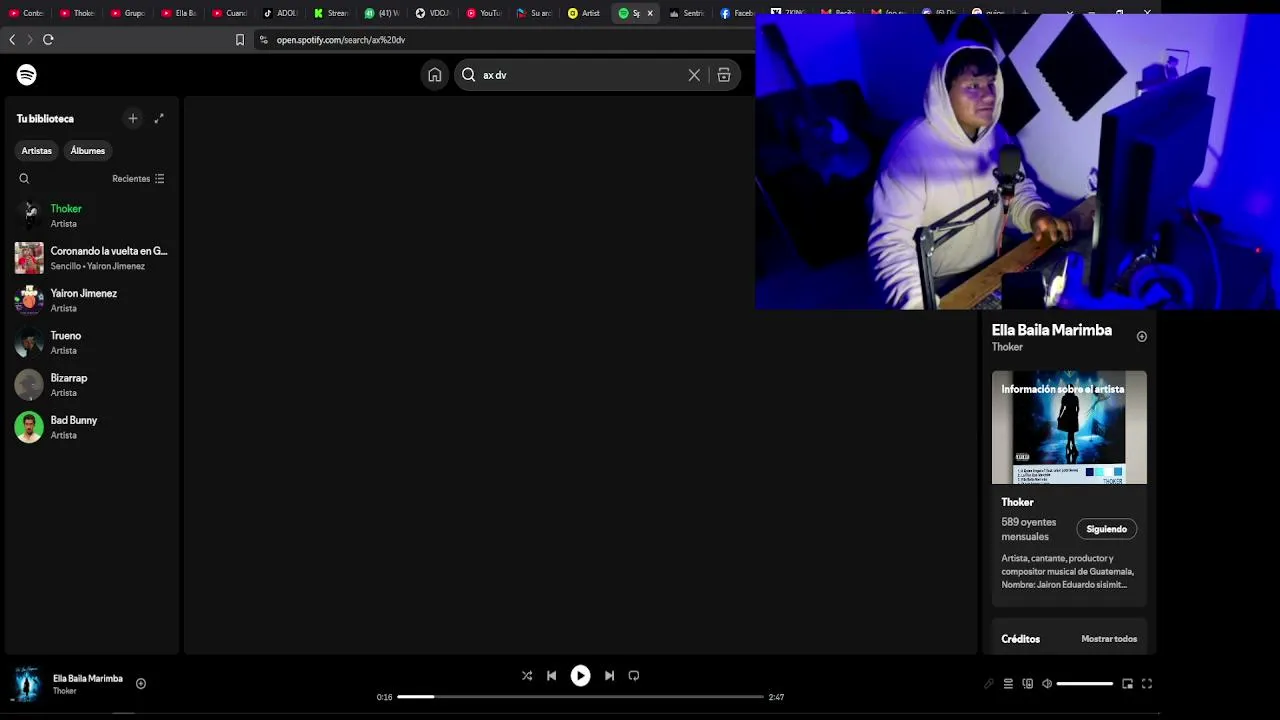1280x720 pixels.
Task: Mute with the speaker icon
Action: point(1047,684)
